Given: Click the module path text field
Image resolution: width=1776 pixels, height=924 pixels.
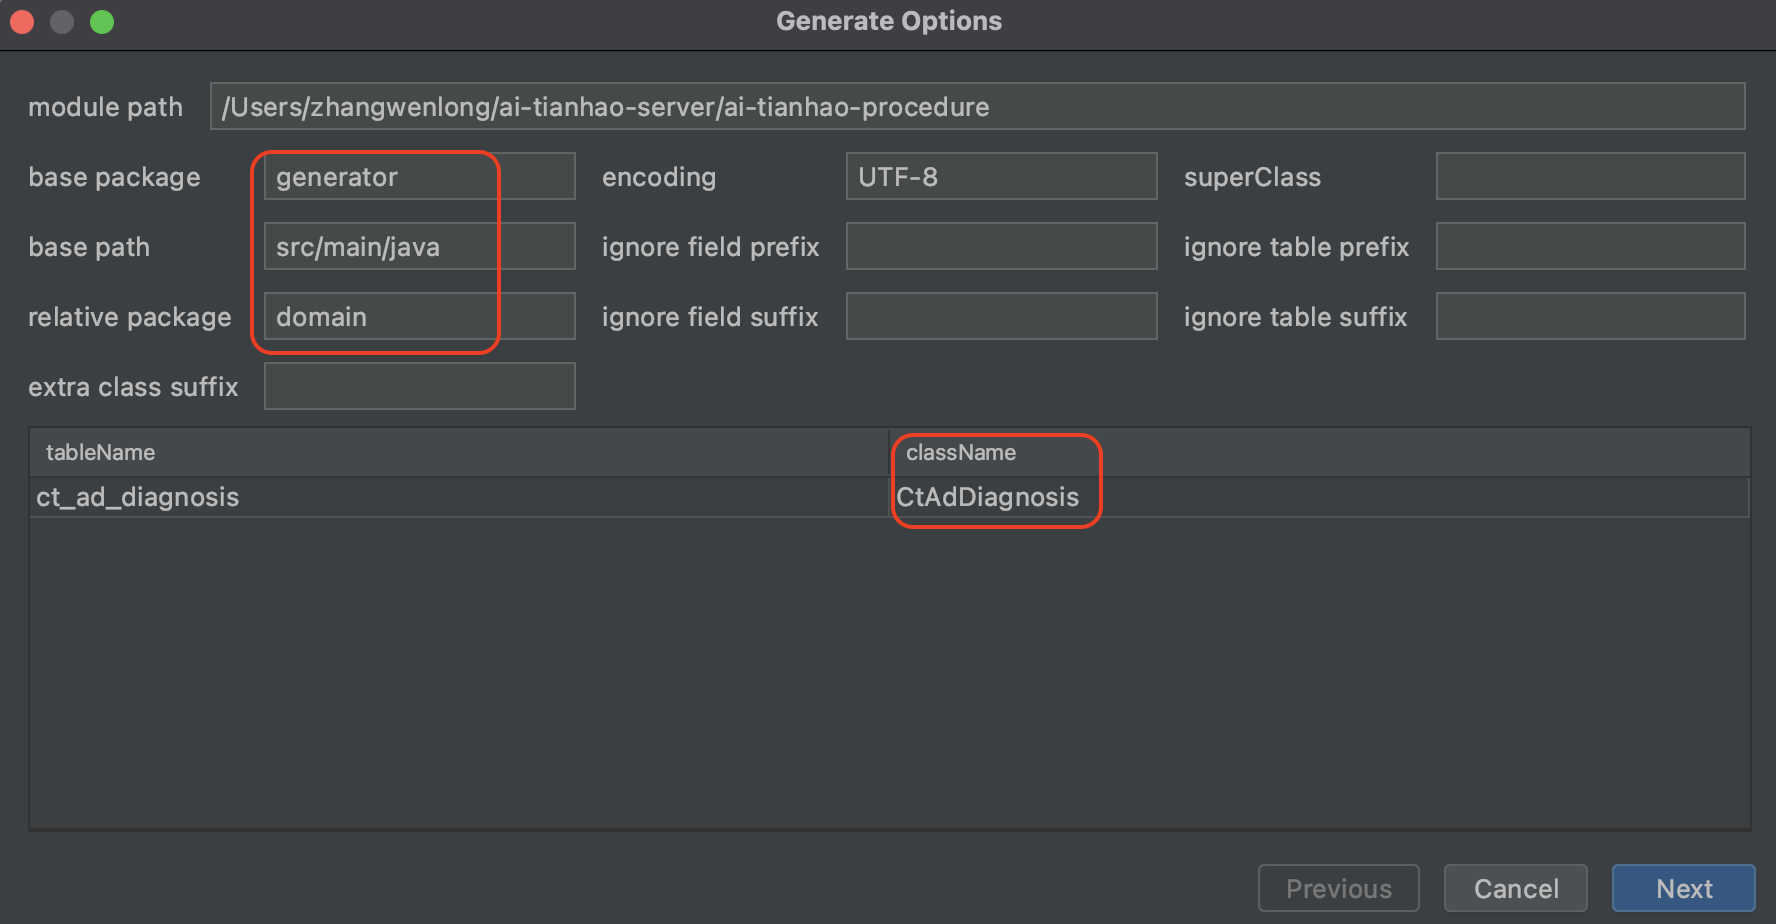Looking at the screenshot, I should coord(977,107).
